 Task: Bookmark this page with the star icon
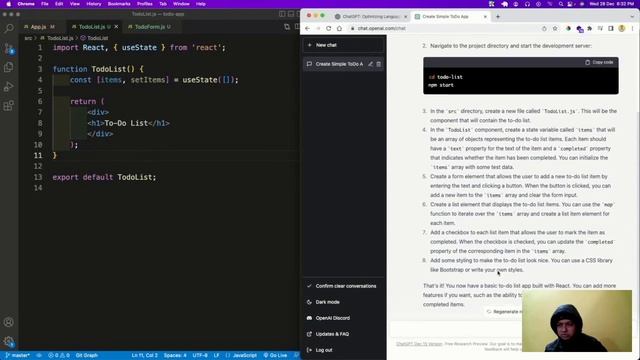(x=555, y=29)
